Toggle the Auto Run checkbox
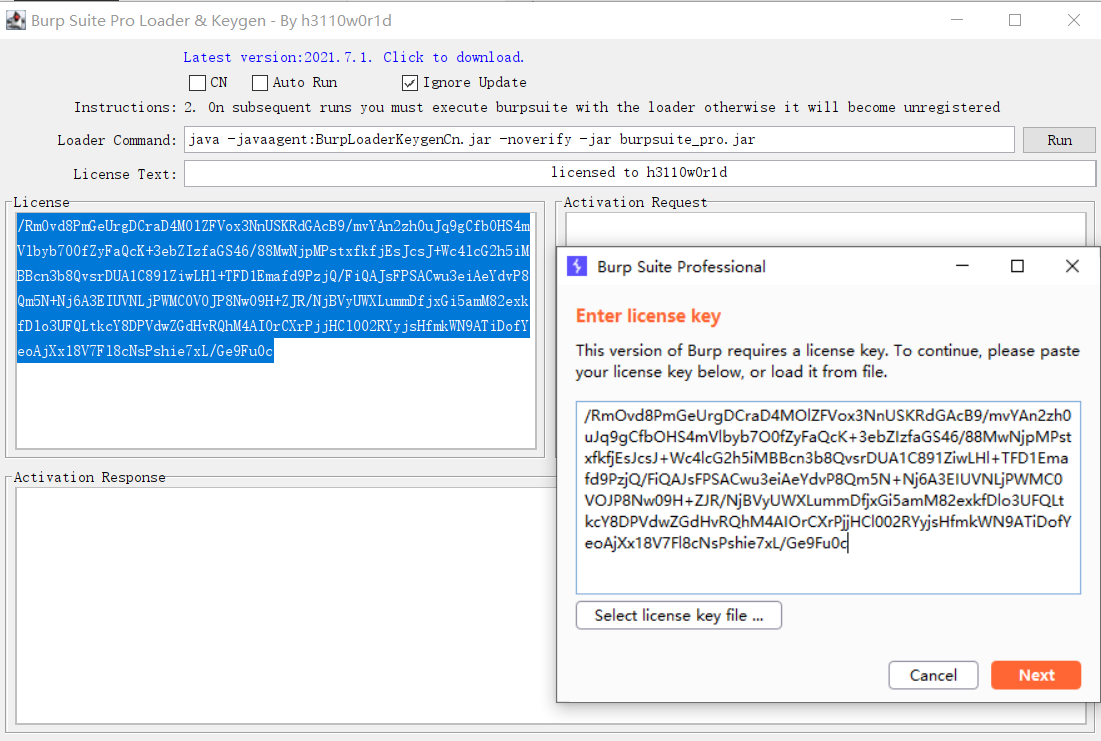Image resolution: width=1101 pixels, height=741 pixels. 260,83
